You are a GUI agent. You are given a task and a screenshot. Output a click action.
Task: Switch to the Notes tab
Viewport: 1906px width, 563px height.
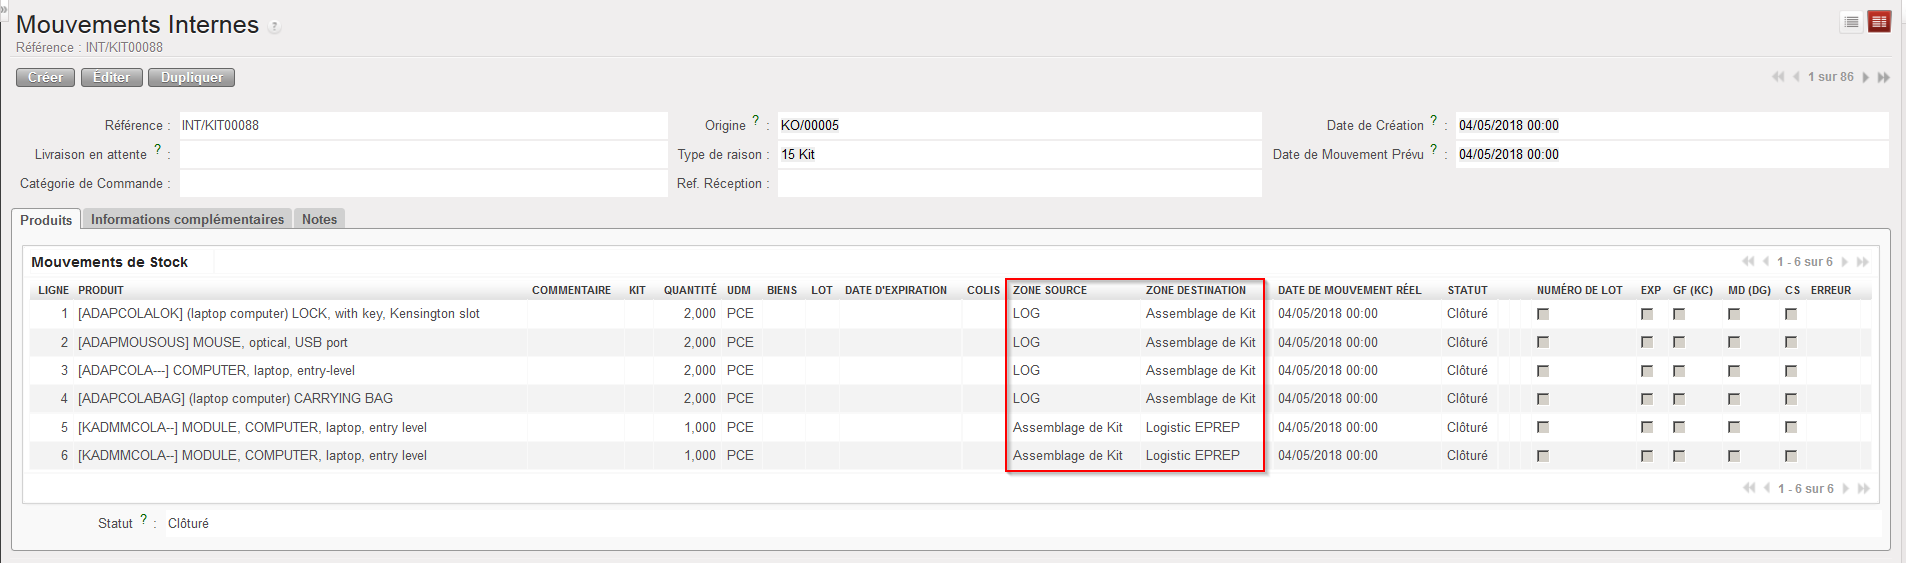(319, 219)
